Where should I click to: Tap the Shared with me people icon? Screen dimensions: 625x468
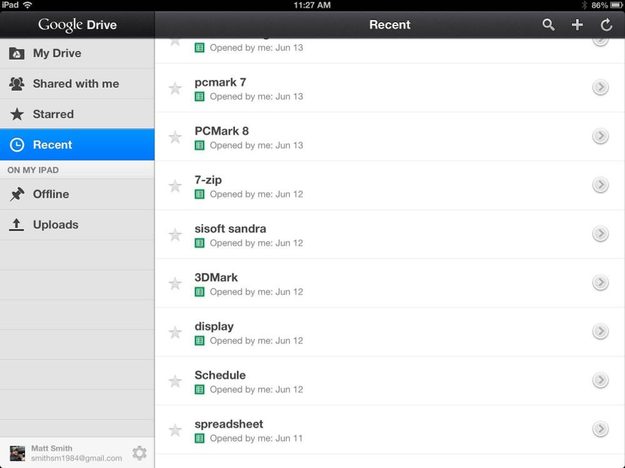tap(17, 84)
